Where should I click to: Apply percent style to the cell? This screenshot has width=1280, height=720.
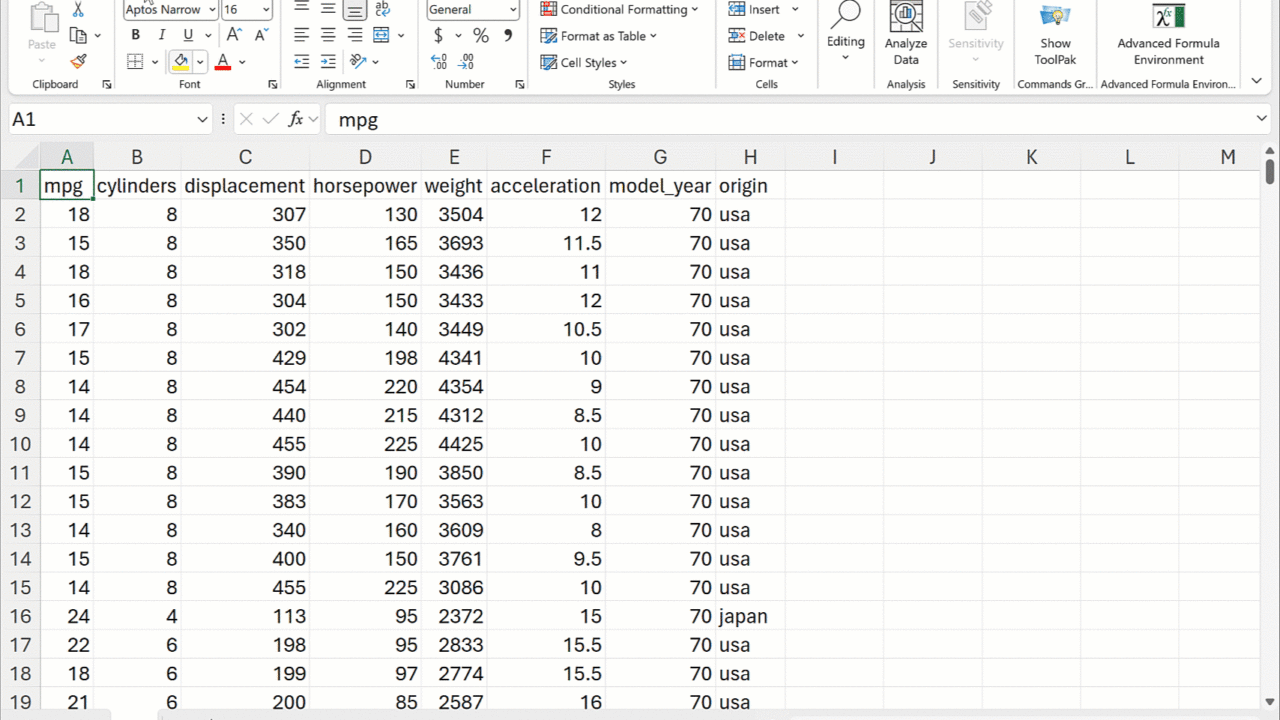481,36
